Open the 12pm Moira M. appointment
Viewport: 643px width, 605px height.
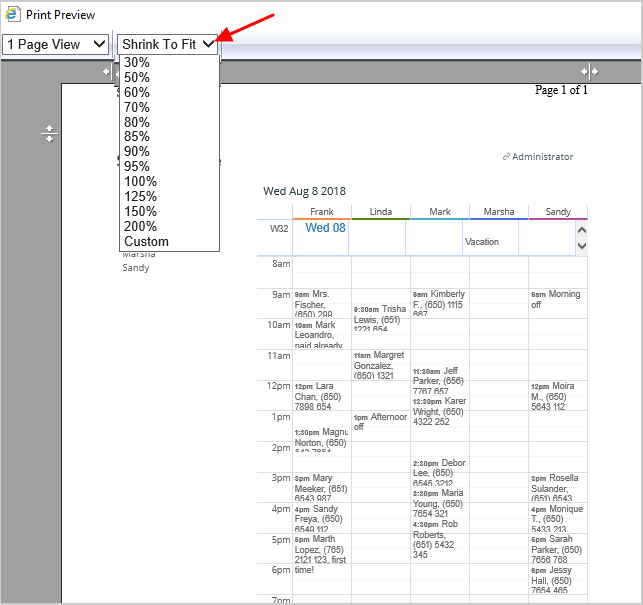pos(557,396)
